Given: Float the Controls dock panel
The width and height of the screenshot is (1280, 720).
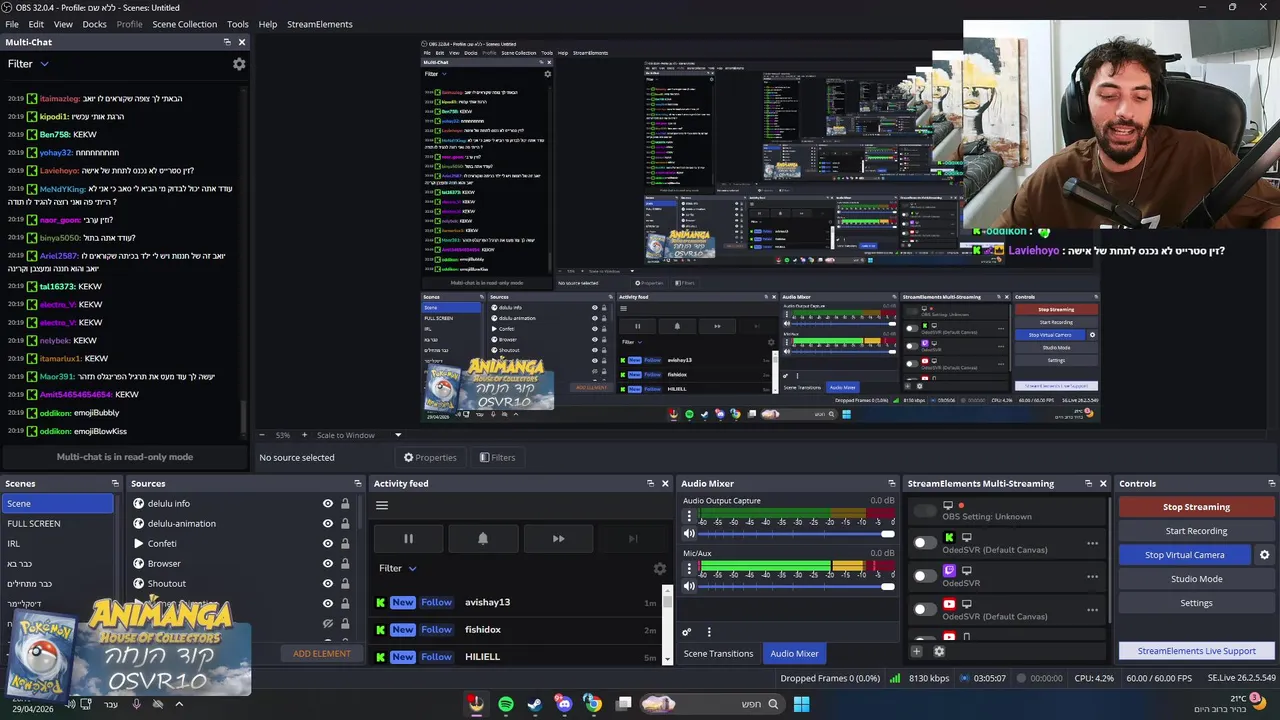Looking at the screenshot, I should (x=1270, y=484).
